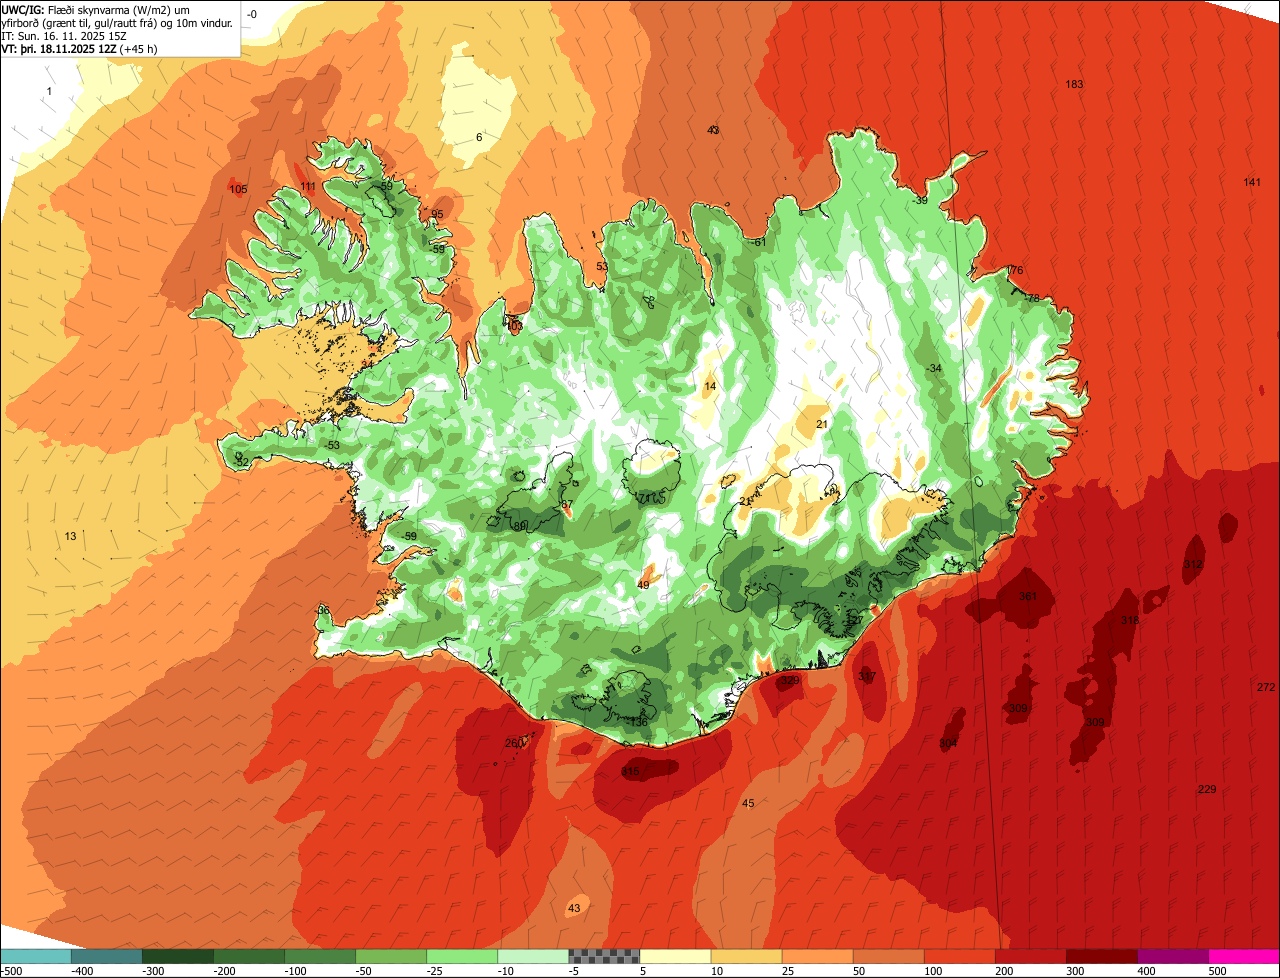Screen dimensions: 1280x978
Task: Click the '111' value at the Westfjords tip
Action: coord(308,187)
